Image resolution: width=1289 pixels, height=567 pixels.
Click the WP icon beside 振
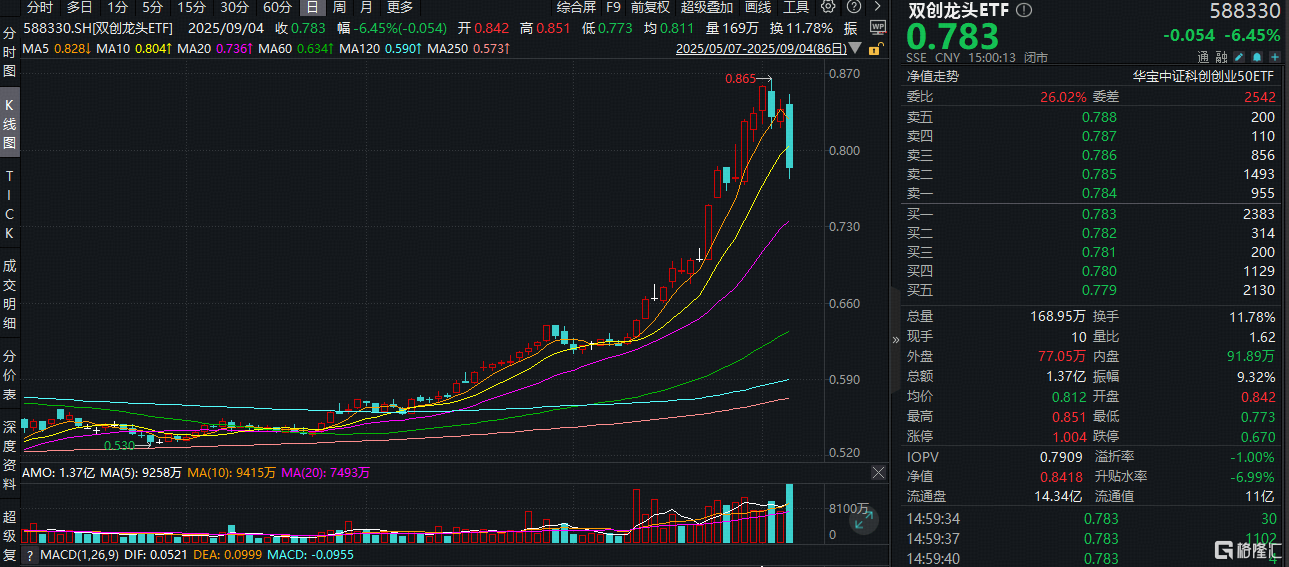(x=877, y=28)
